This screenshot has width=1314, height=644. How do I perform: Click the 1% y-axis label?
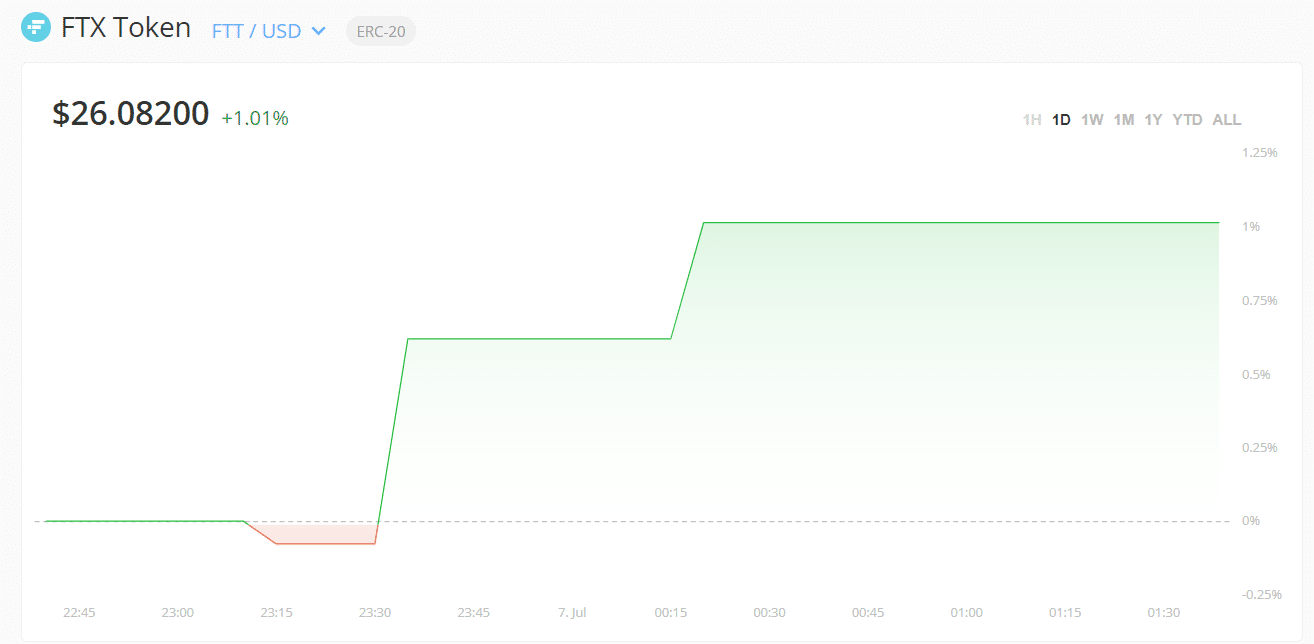pos(1251,227)
